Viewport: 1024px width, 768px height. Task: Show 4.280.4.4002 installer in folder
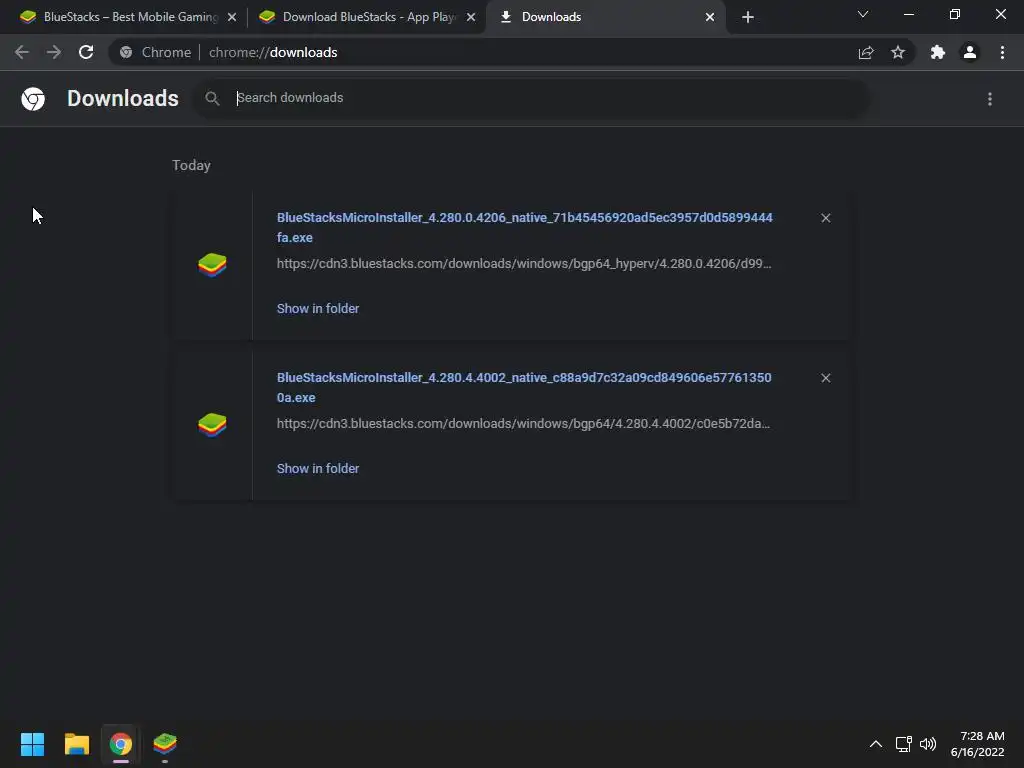(x=318, y=468)
